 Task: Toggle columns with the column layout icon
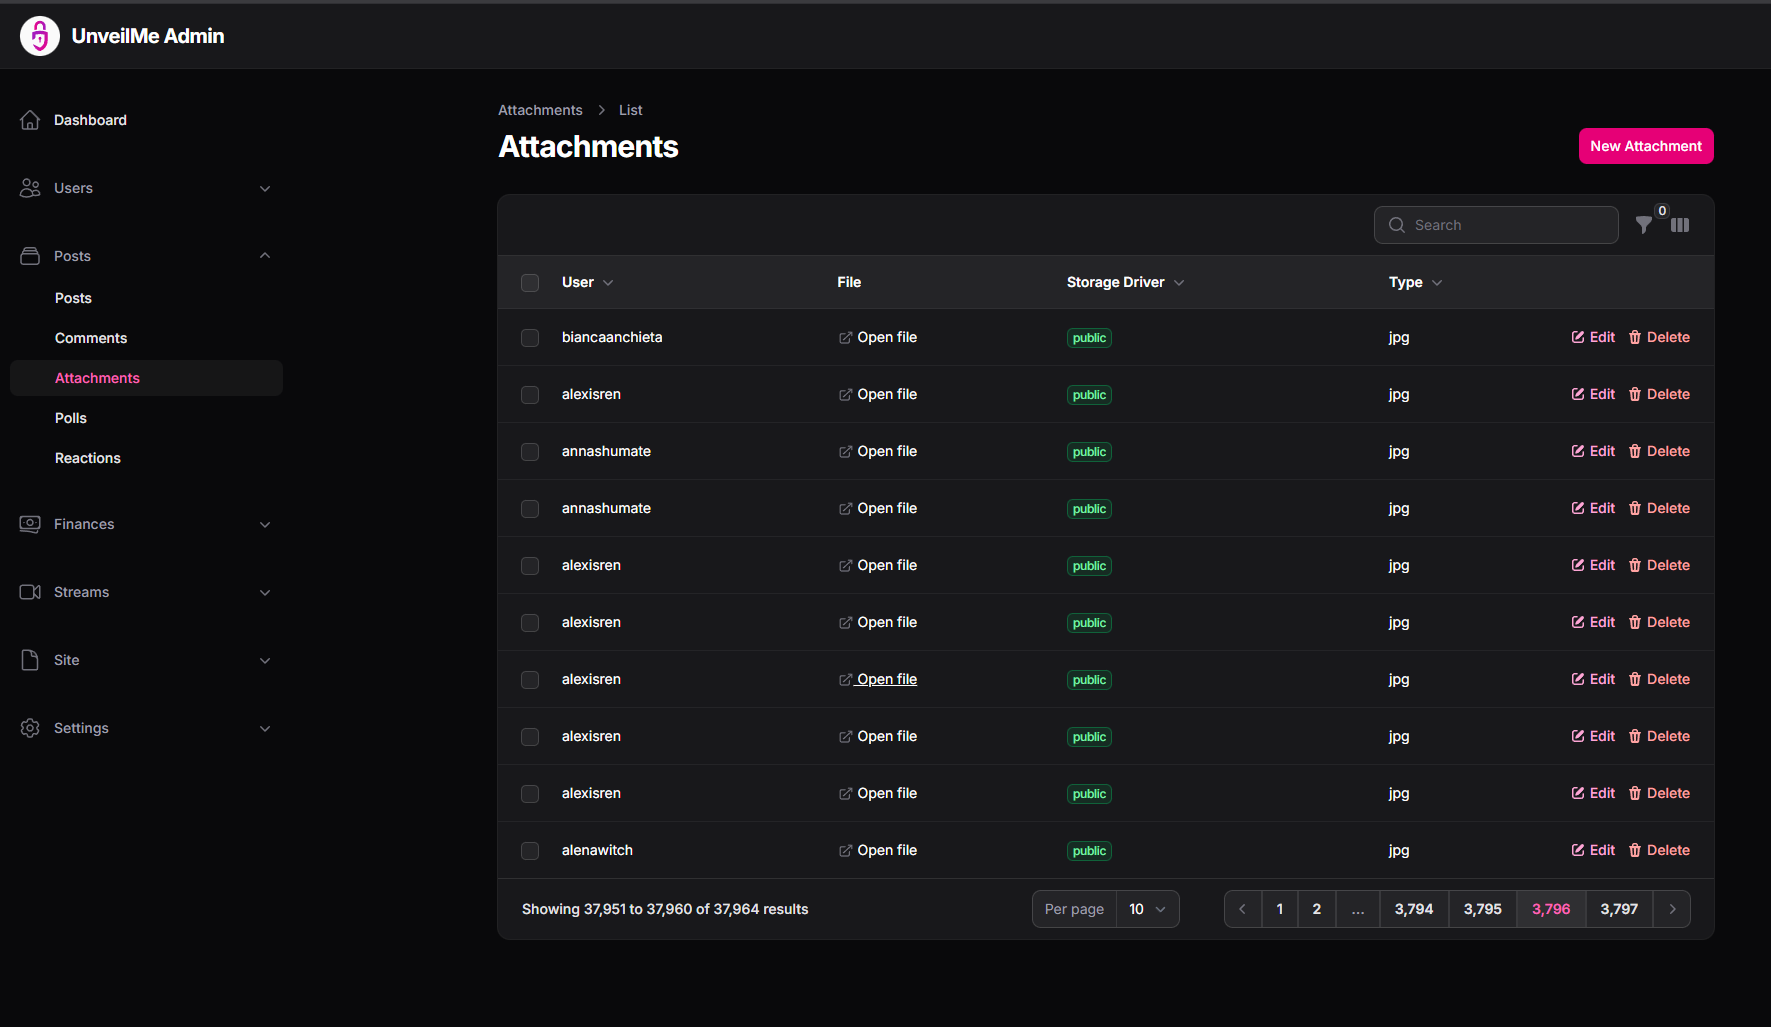[1680, 225]
